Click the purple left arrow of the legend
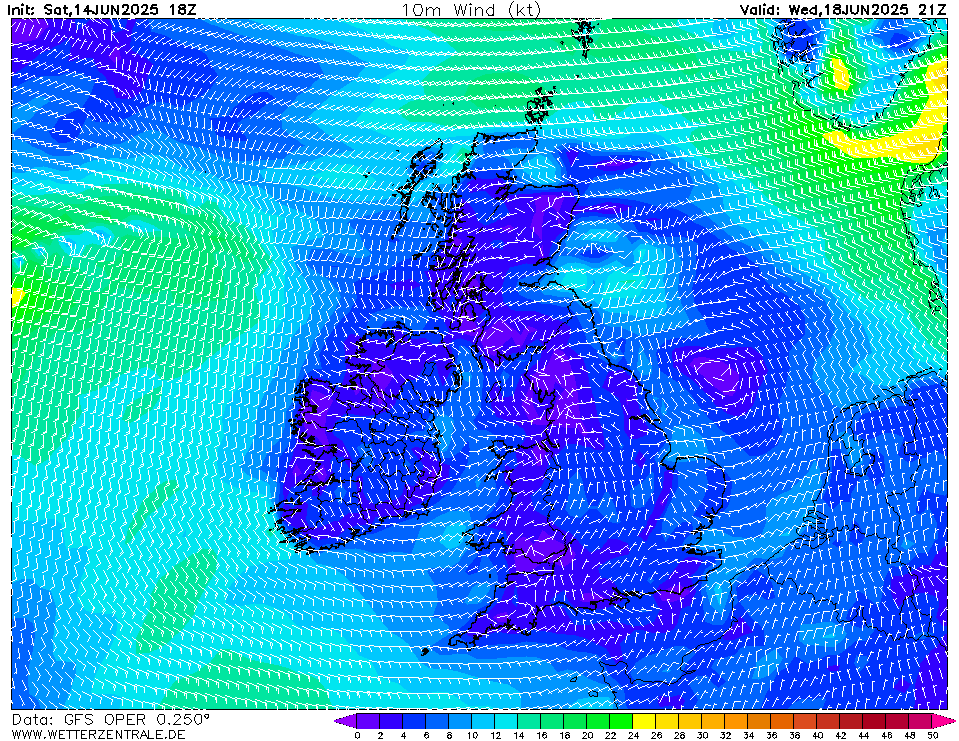The image size is (959, 741). 345,721
